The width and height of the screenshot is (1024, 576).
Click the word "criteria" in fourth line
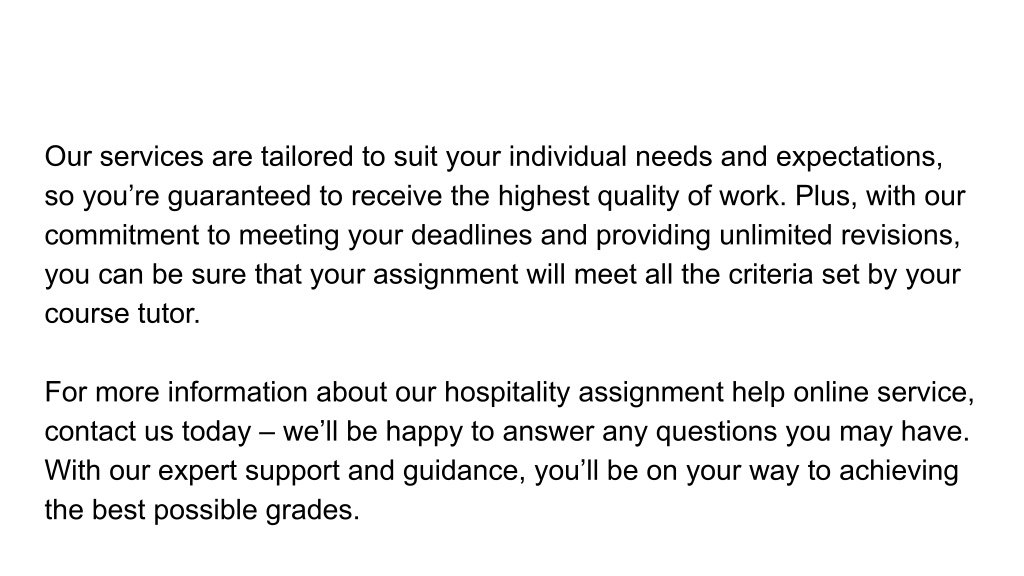771,275
